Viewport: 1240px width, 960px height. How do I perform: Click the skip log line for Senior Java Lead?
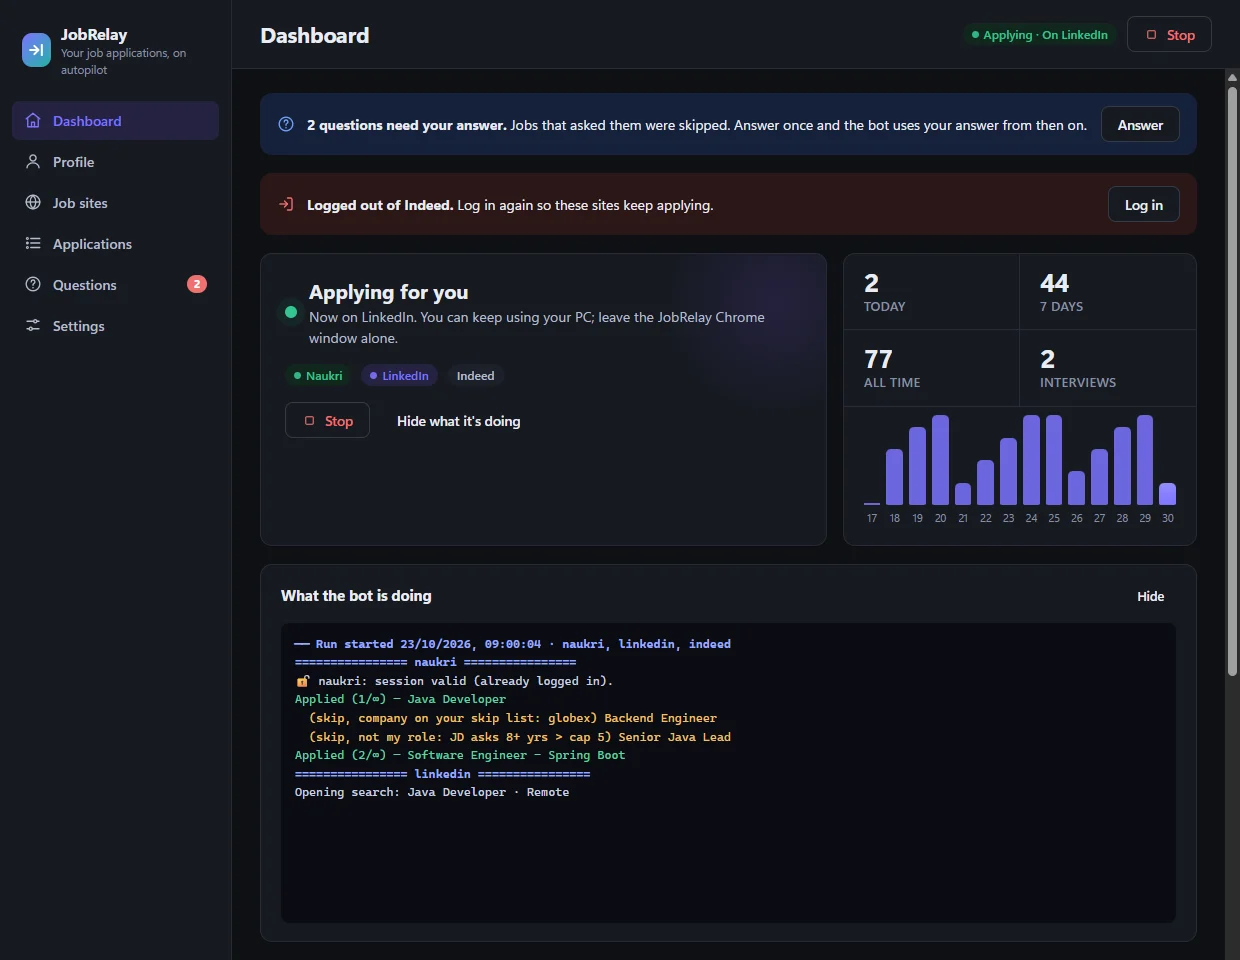pos(520,737)
